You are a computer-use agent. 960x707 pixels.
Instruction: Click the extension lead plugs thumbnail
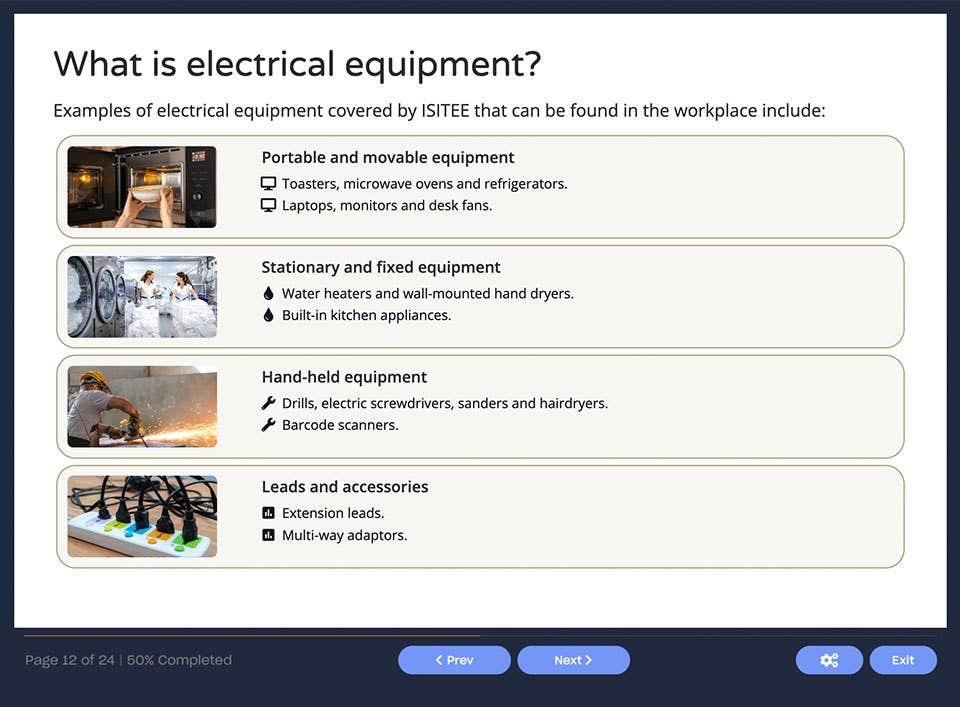coord(142,516)
